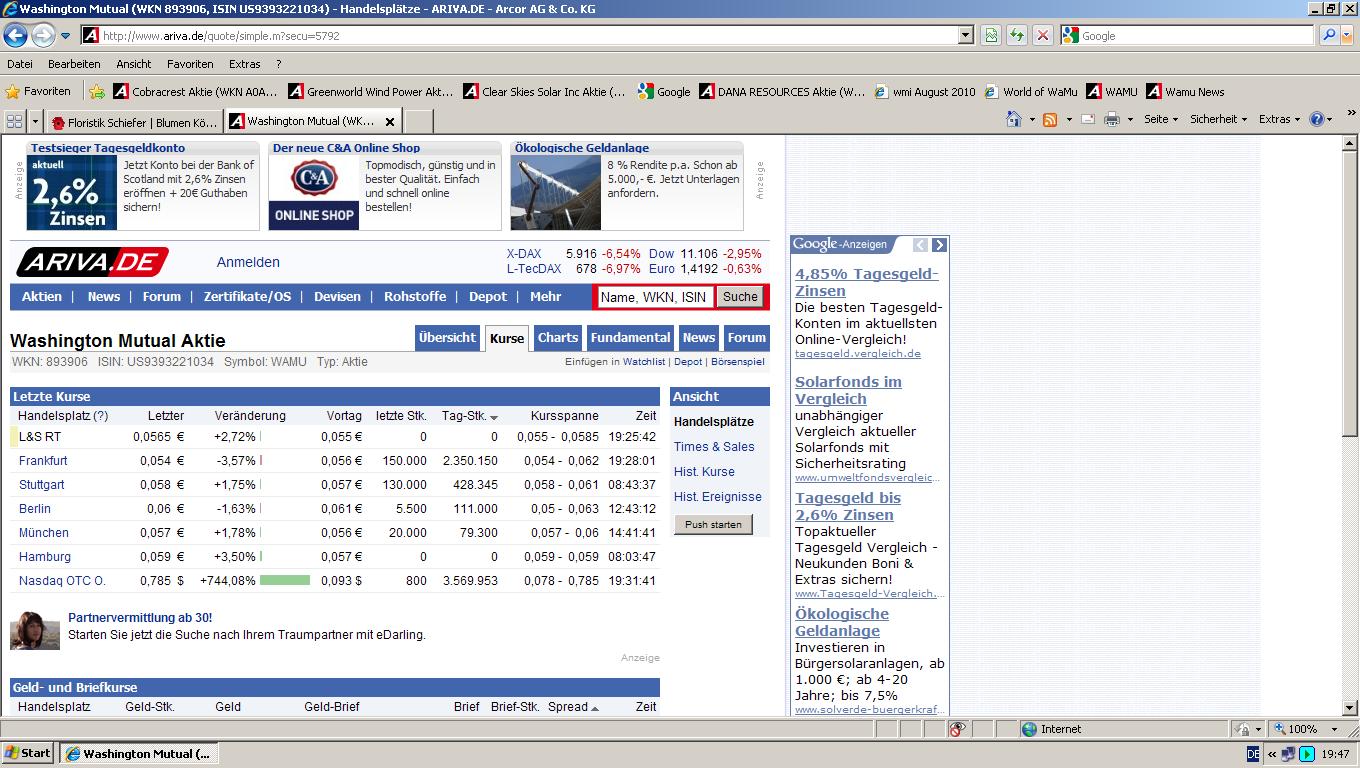Image resolution: width=1360 pixels, height=768 pixels.
Task: Open the Recent Pages dropdown arrow
Action: 66,36
